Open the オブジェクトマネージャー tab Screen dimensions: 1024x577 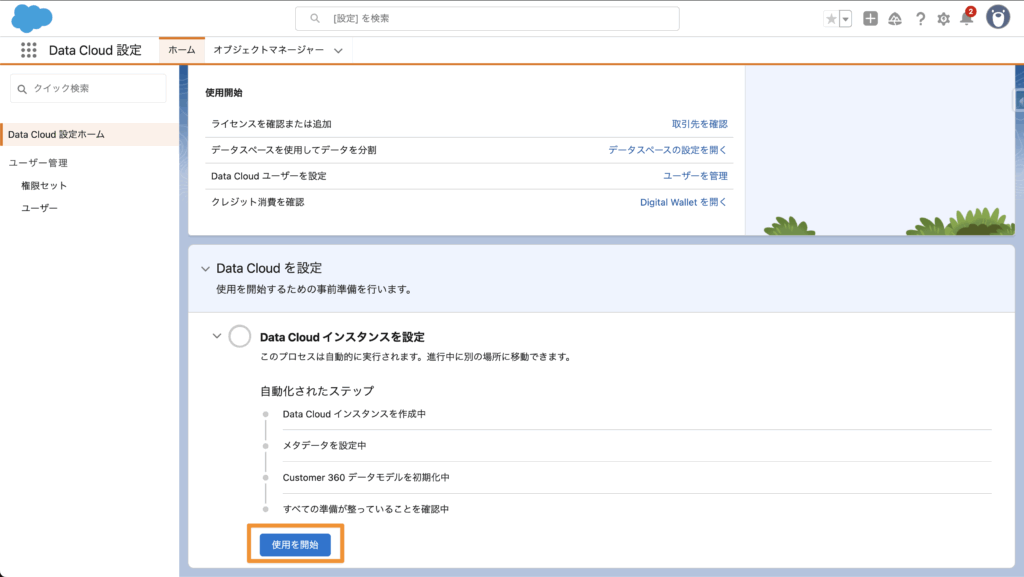(268, 50)
